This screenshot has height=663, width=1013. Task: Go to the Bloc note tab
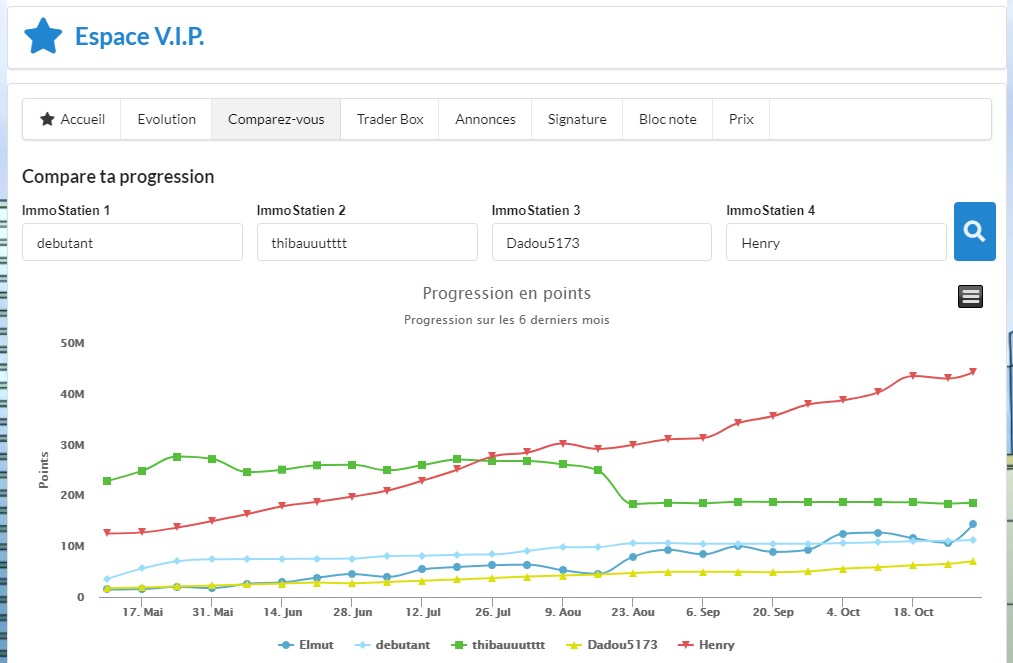point(667,119)
